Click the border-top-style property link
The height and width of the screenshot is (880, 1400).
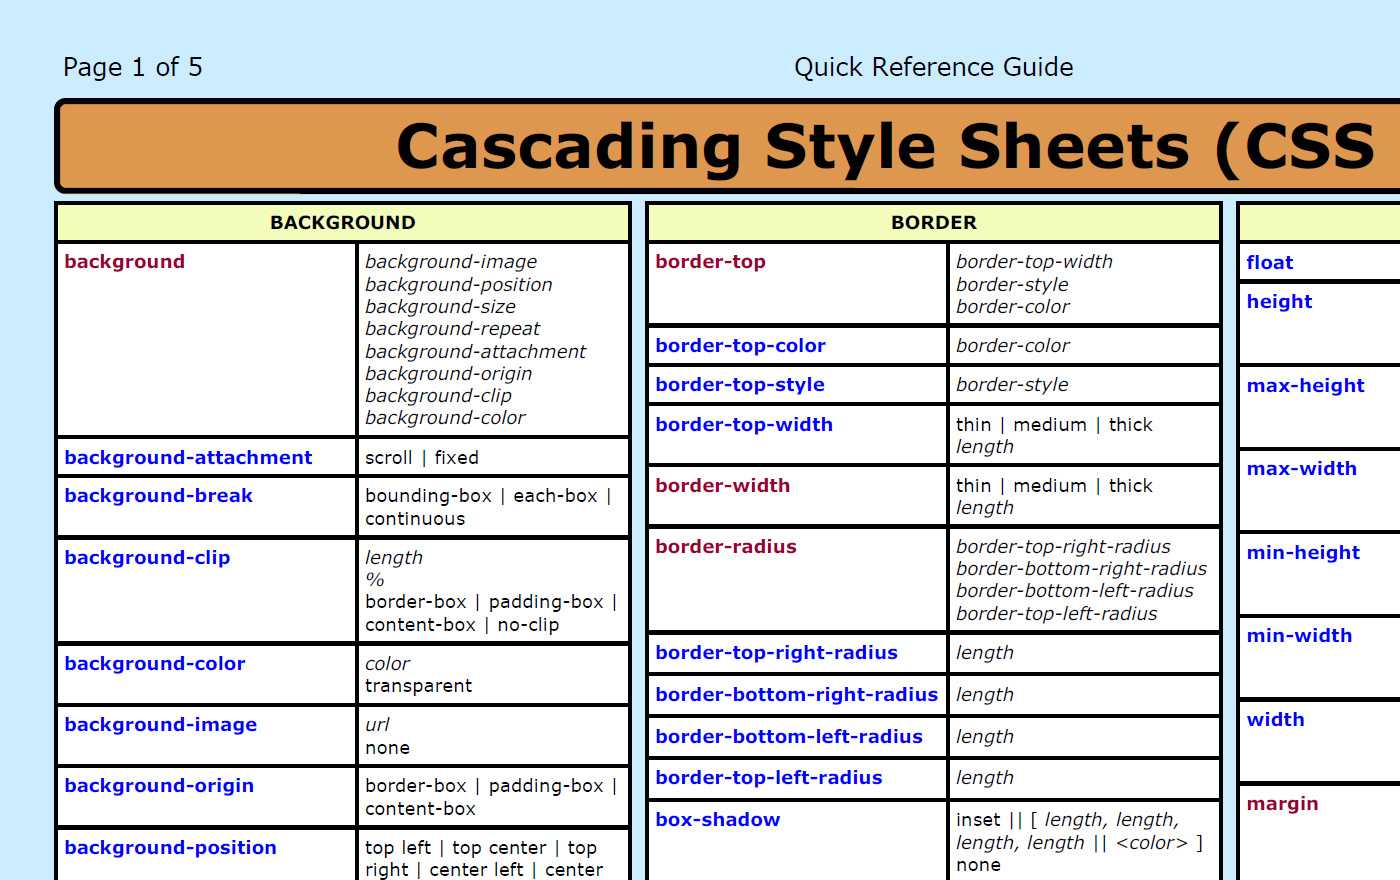point(740,385)
